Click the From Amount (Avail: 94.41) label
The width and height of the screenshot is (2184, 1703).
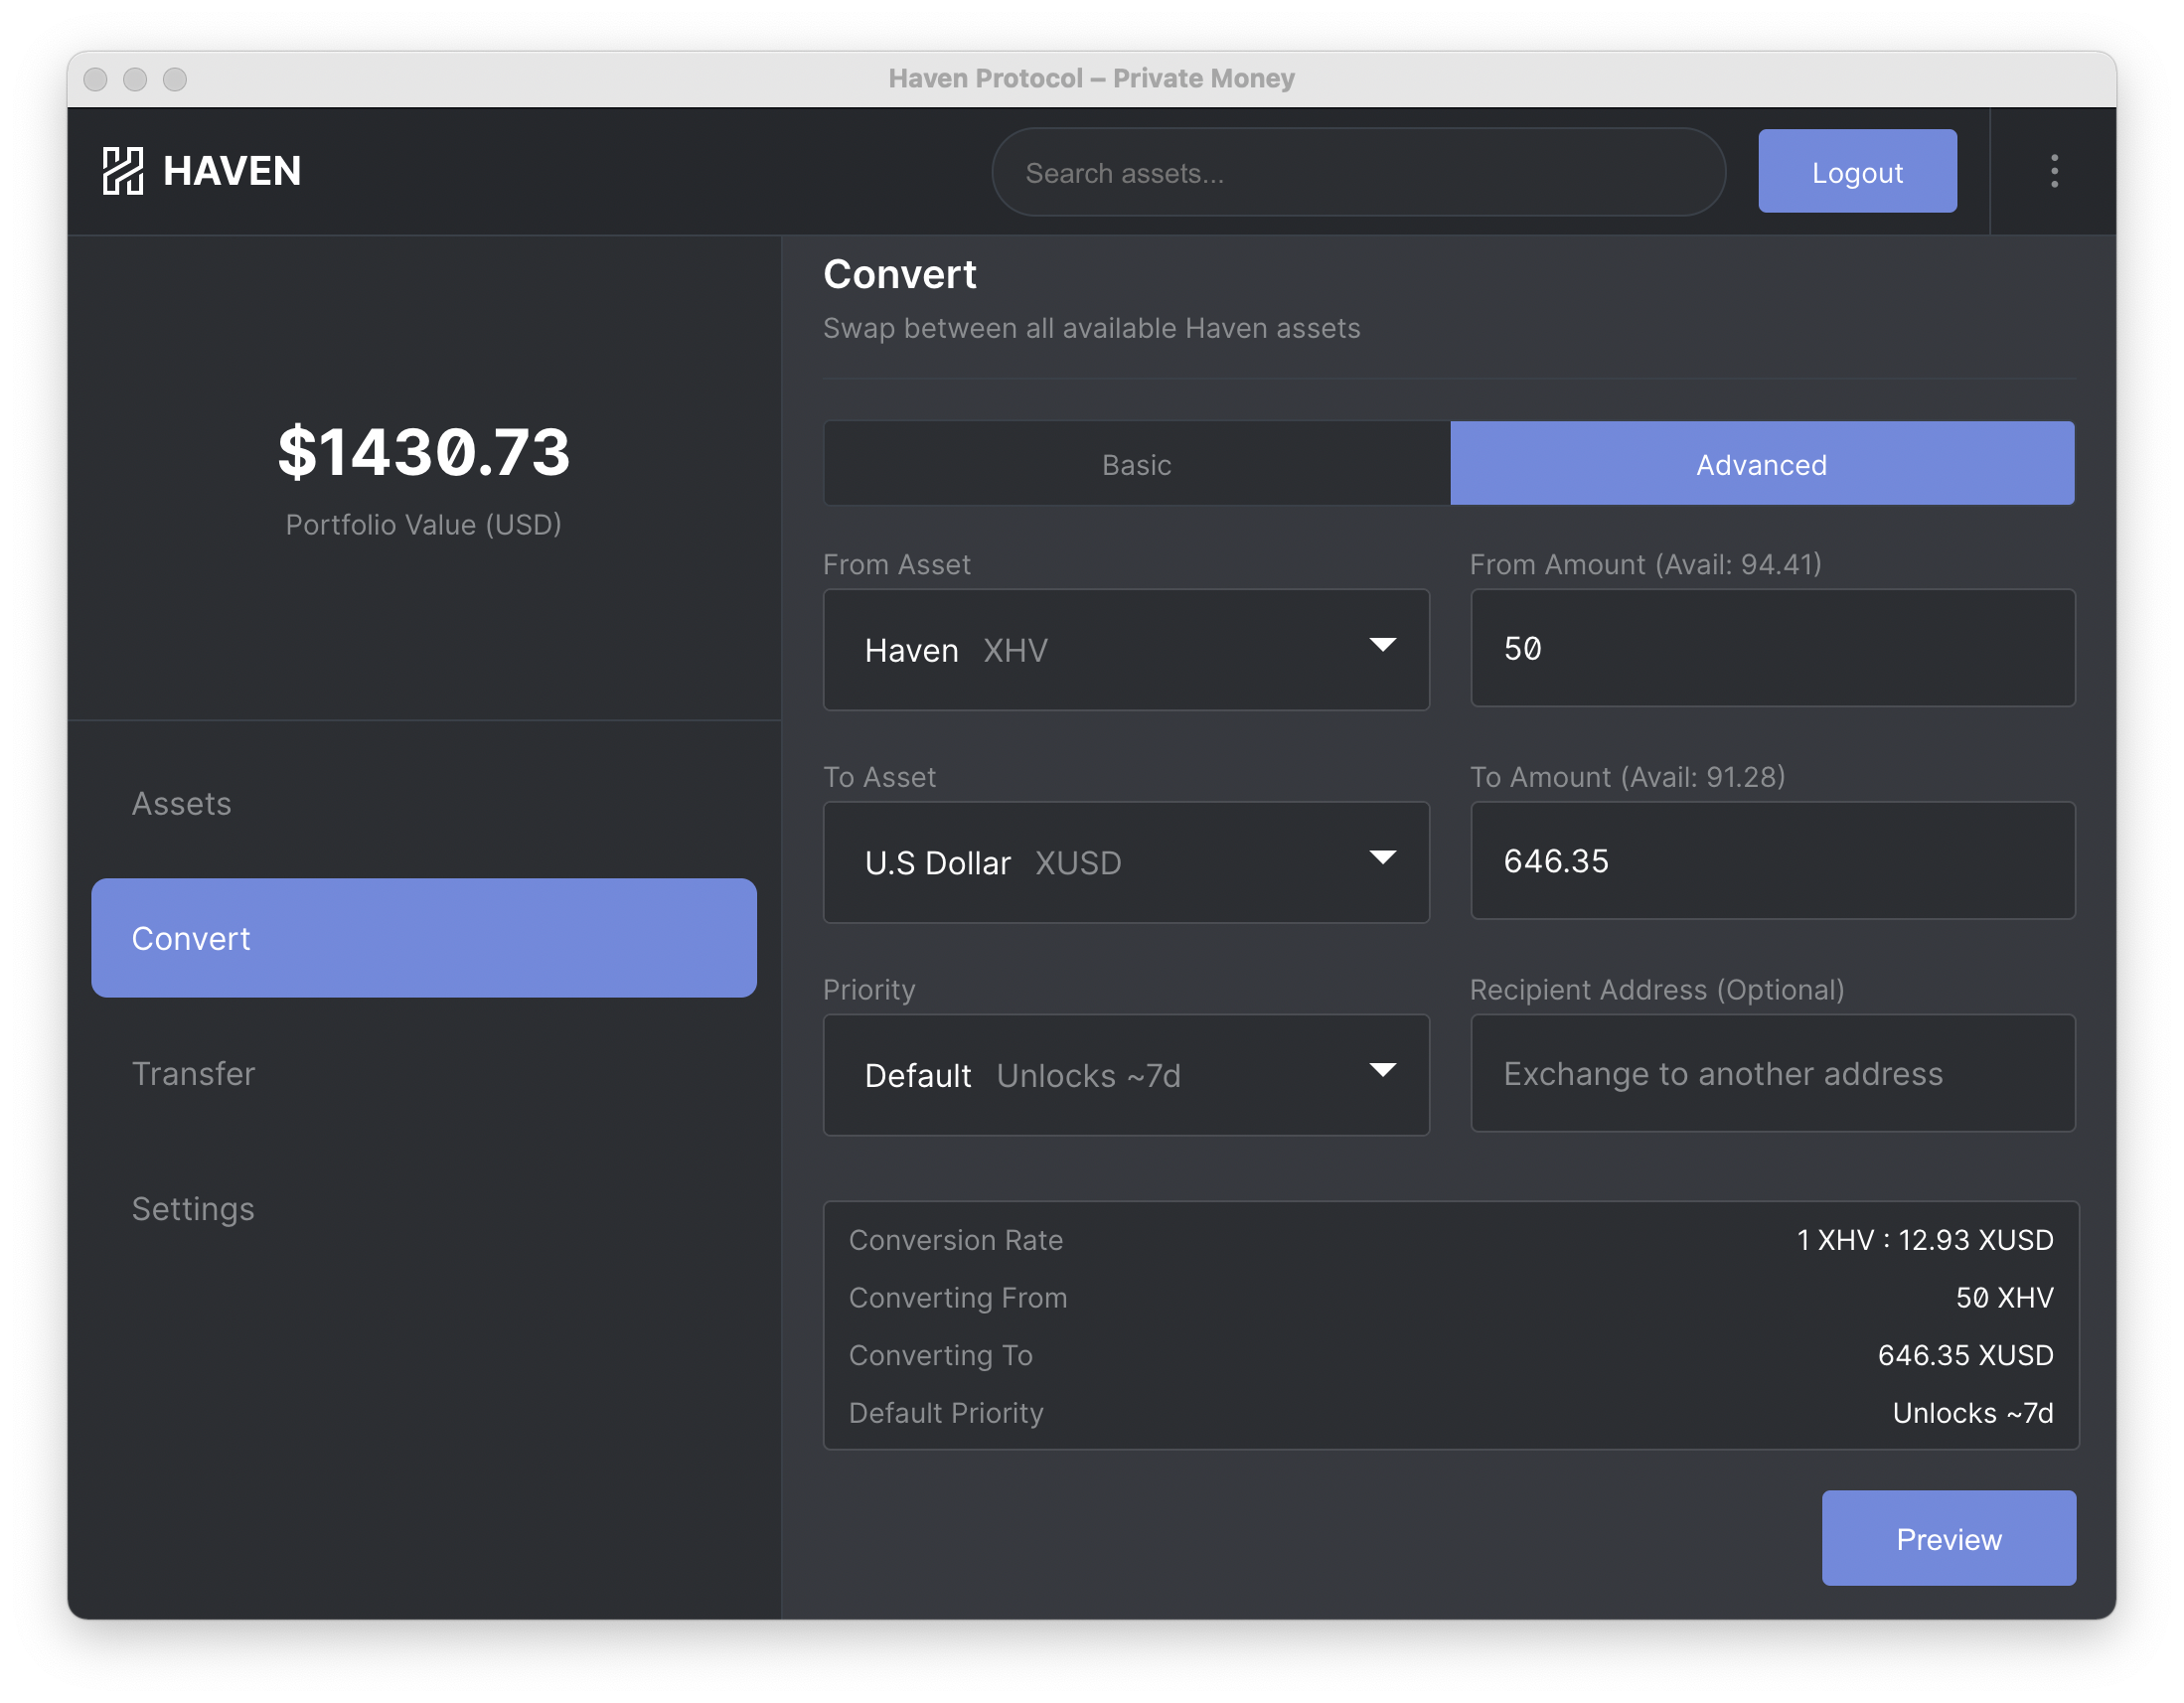(x=1646, y=565)
